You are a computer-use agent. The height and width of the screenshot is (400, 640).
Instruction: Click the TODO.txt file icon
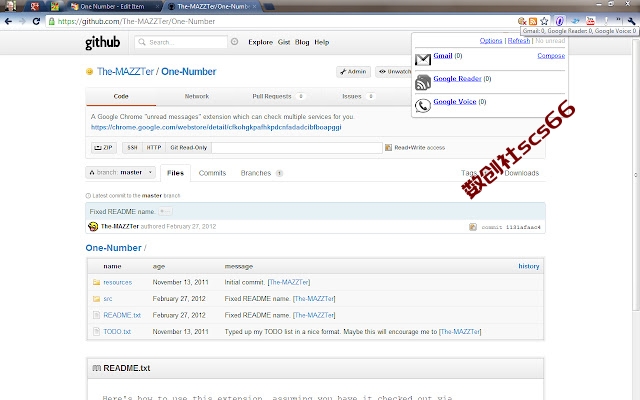click(x=96, y=331)
